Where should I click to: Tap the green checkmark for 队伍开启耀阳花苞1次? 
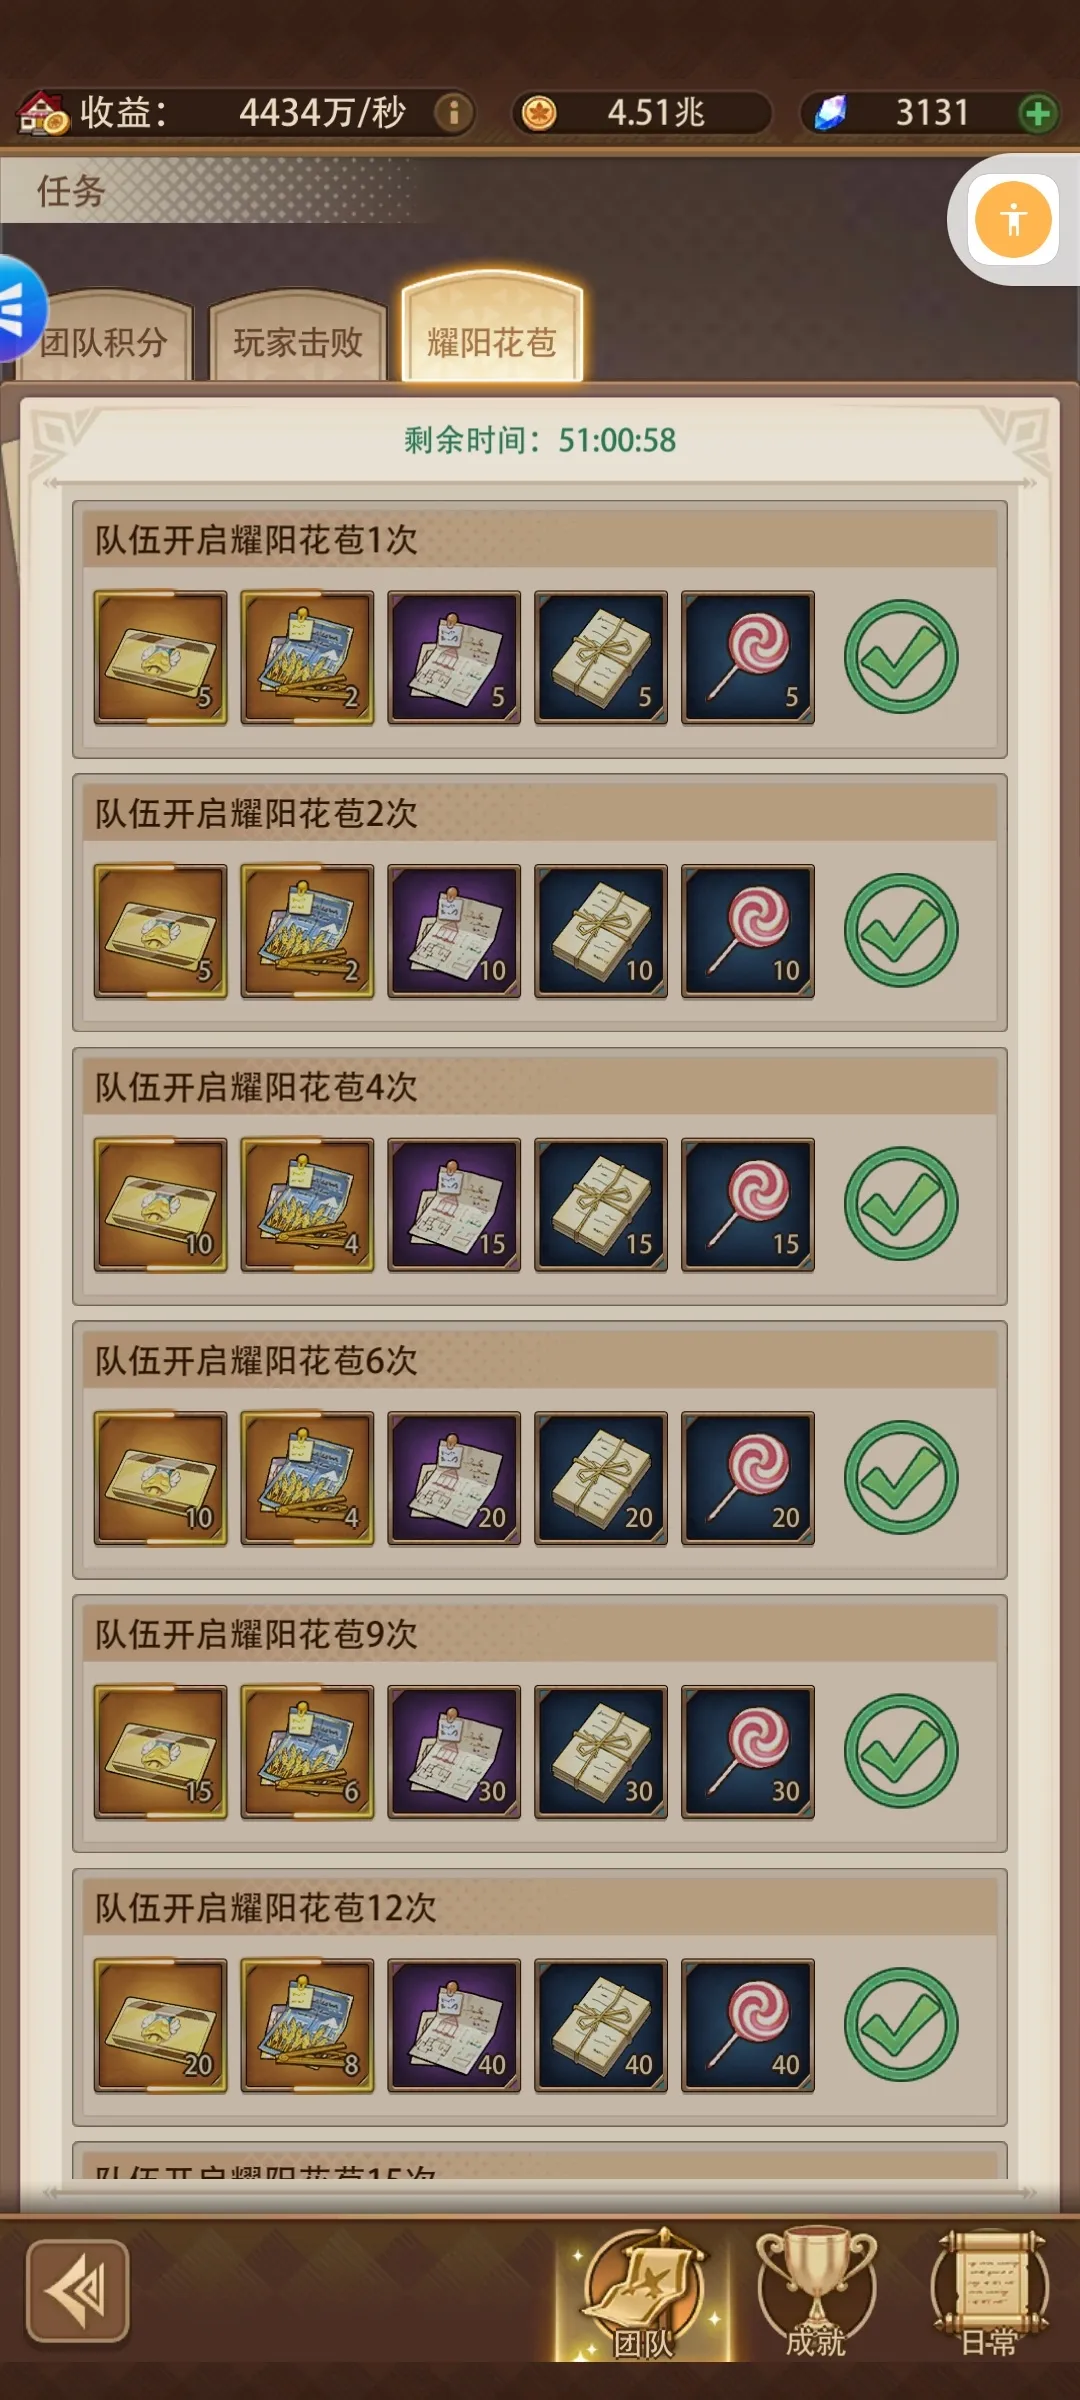click(901, 656)
